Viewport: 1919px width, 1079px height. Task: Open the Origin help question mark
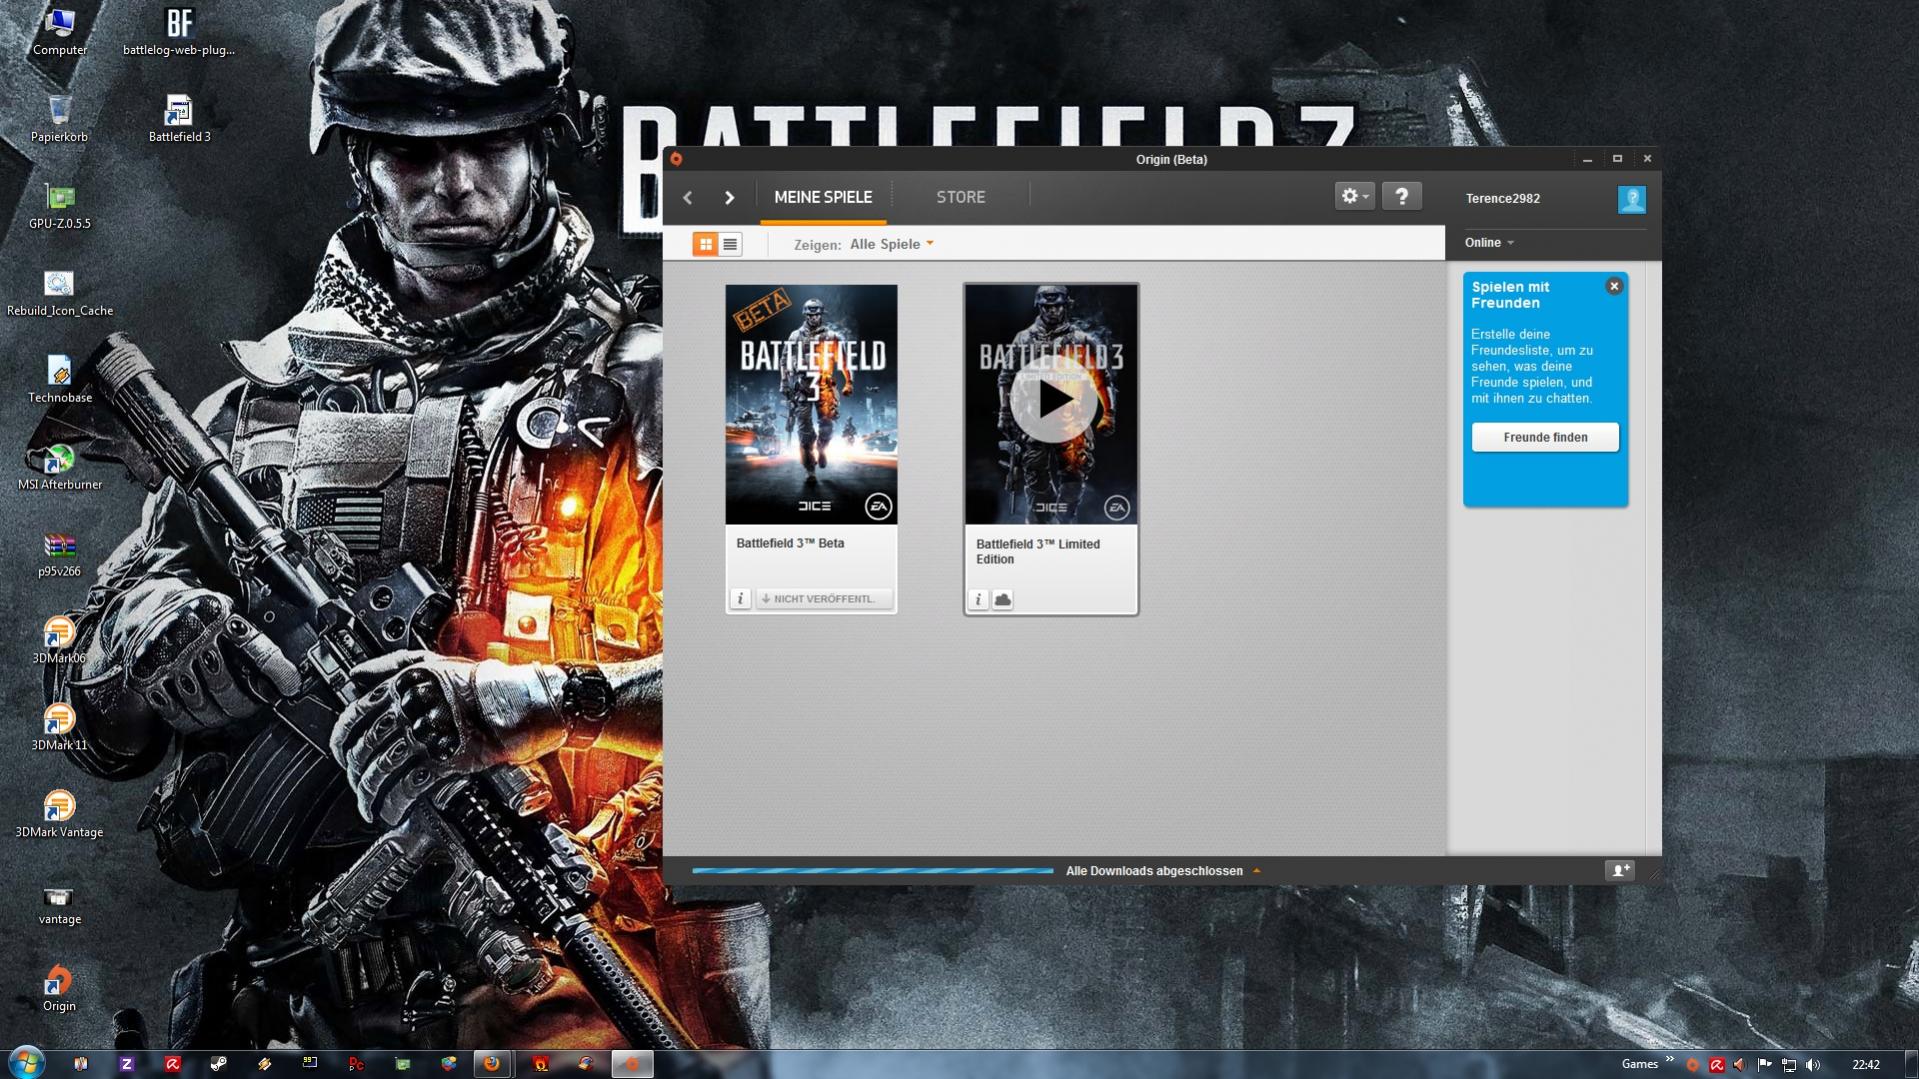[x=1401, y=197]
